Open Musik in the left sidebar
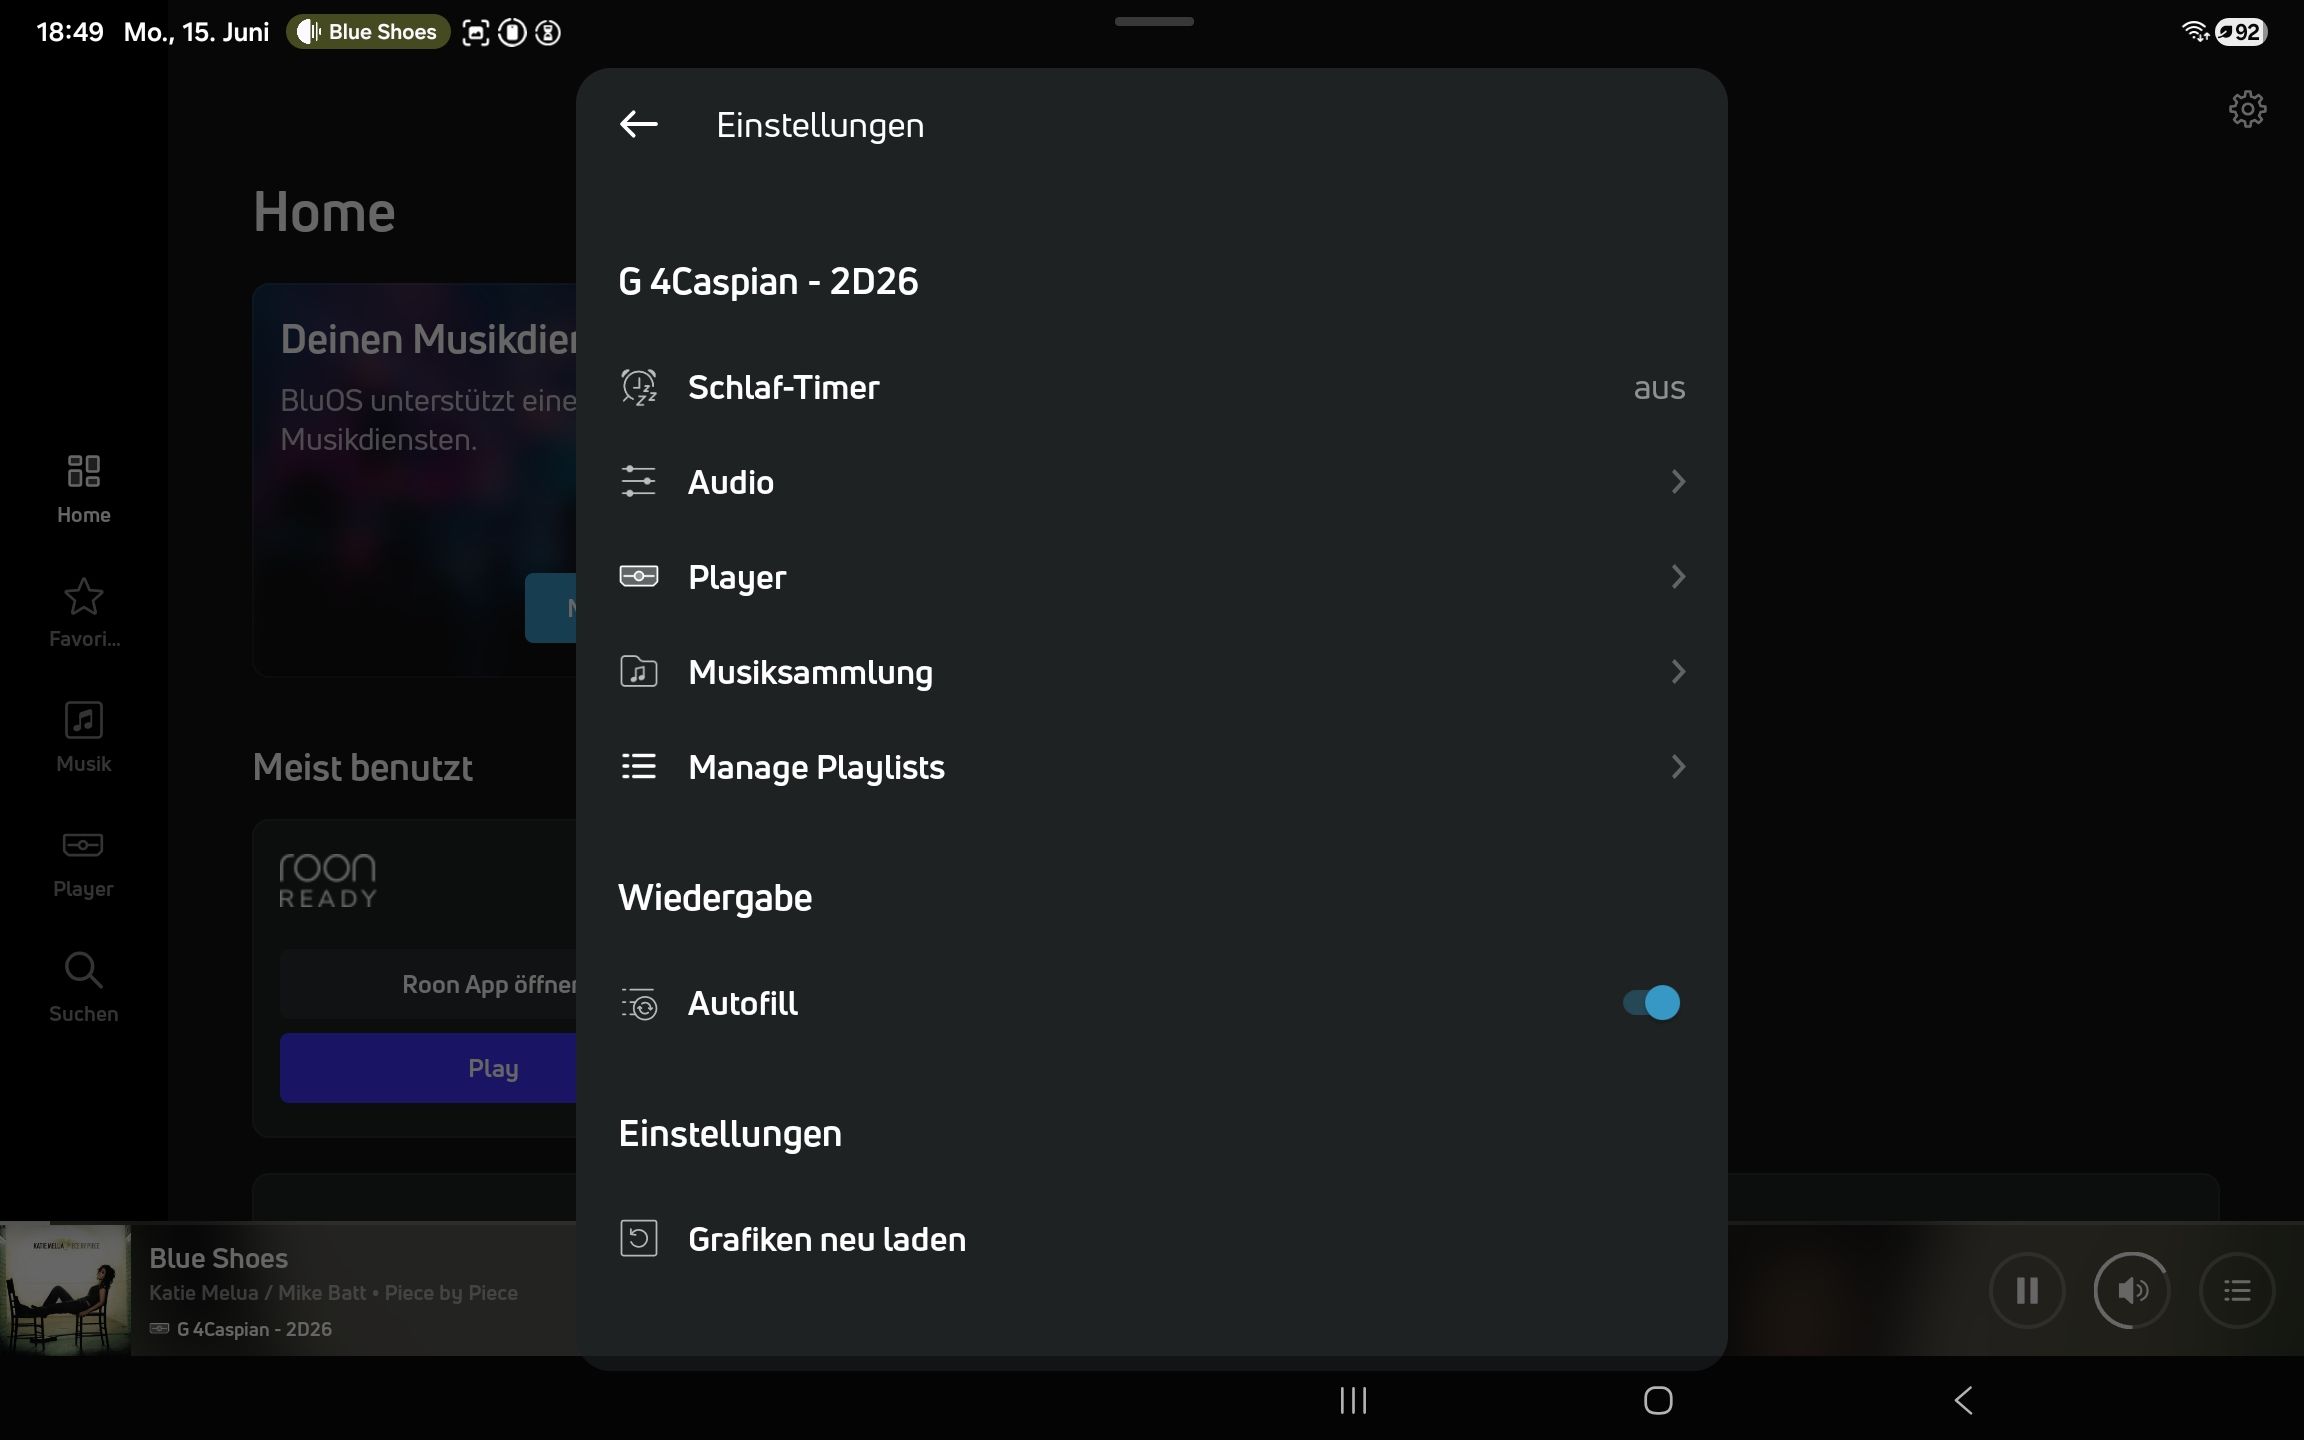 click(83, 738)
